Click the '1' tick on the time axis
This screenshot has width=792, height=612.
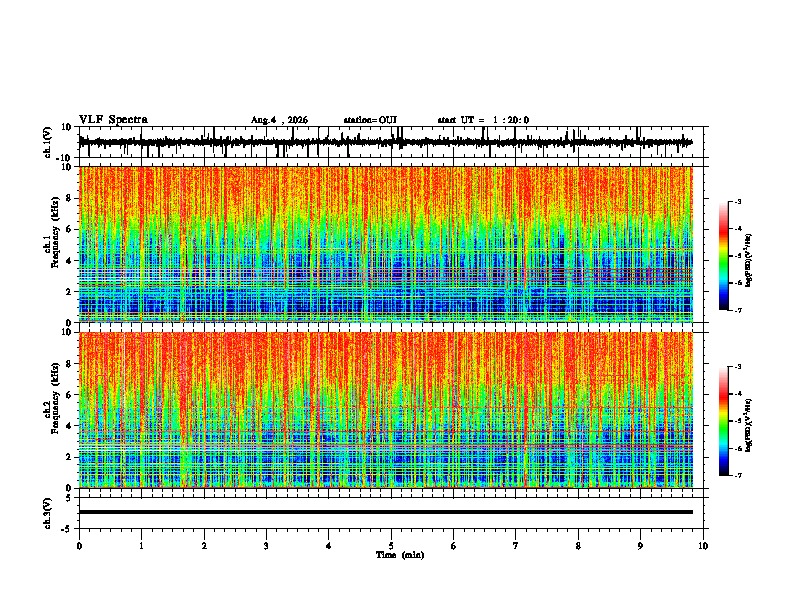click(141, 546)
